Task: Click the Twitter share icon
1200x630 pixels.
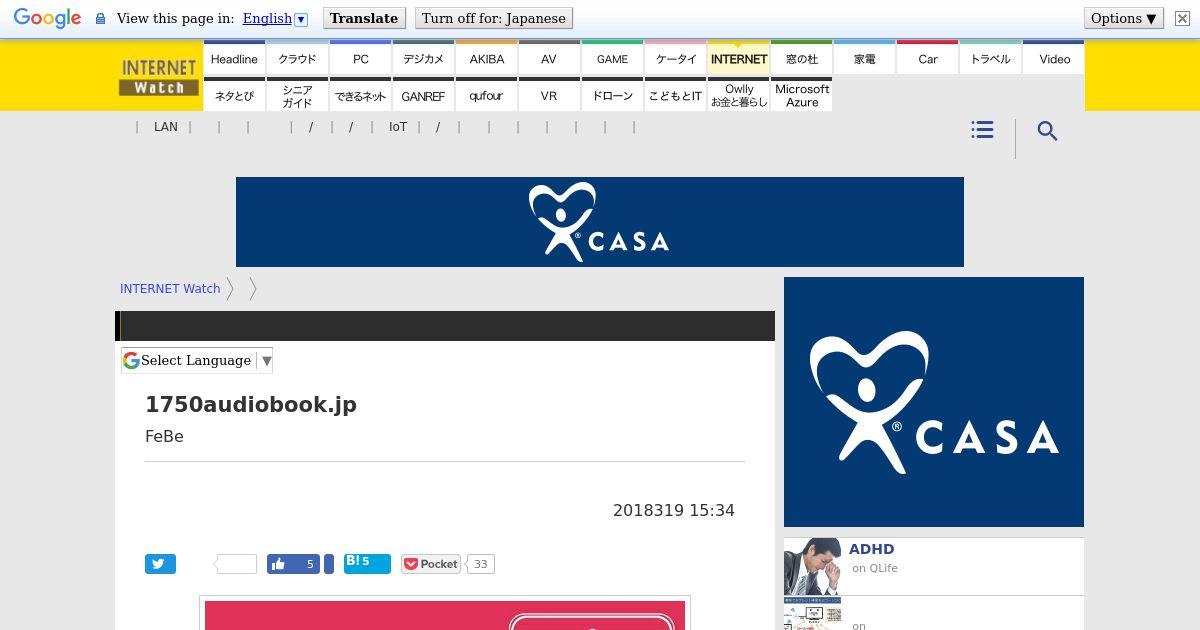Action: 160,564
